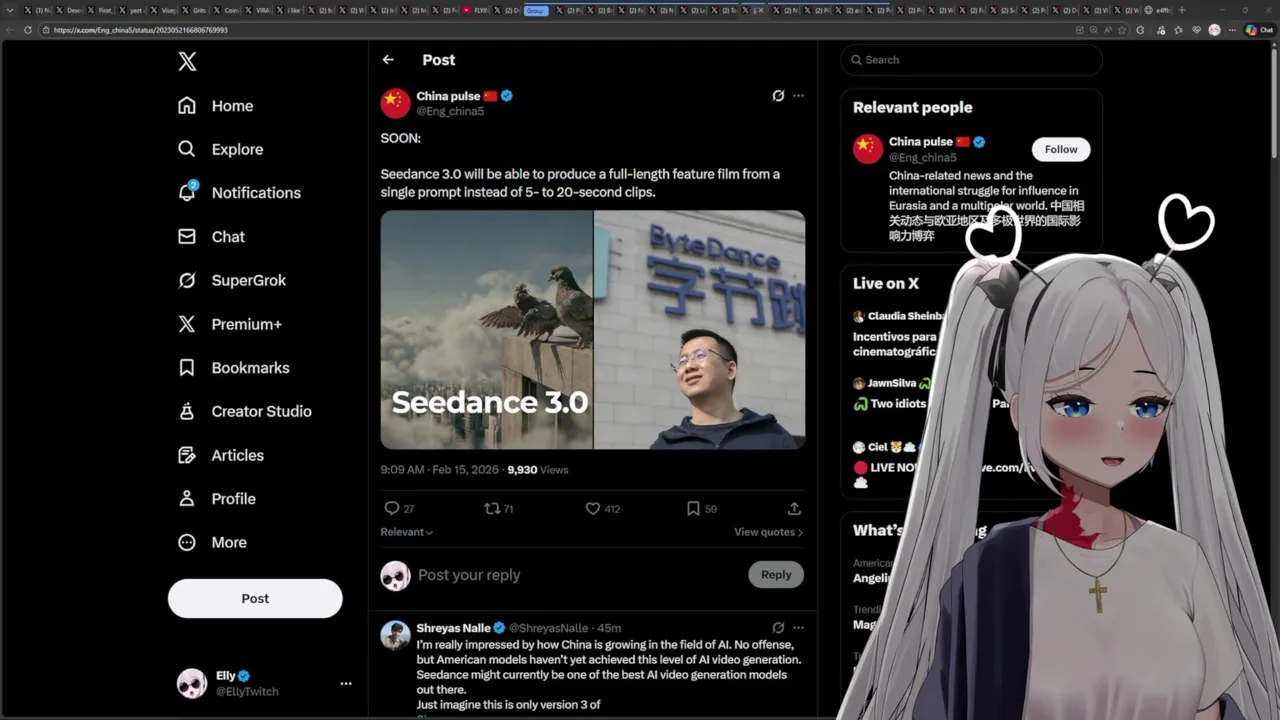
Task: Open the More menu in sidebar
Action: [x=212, y=542]
